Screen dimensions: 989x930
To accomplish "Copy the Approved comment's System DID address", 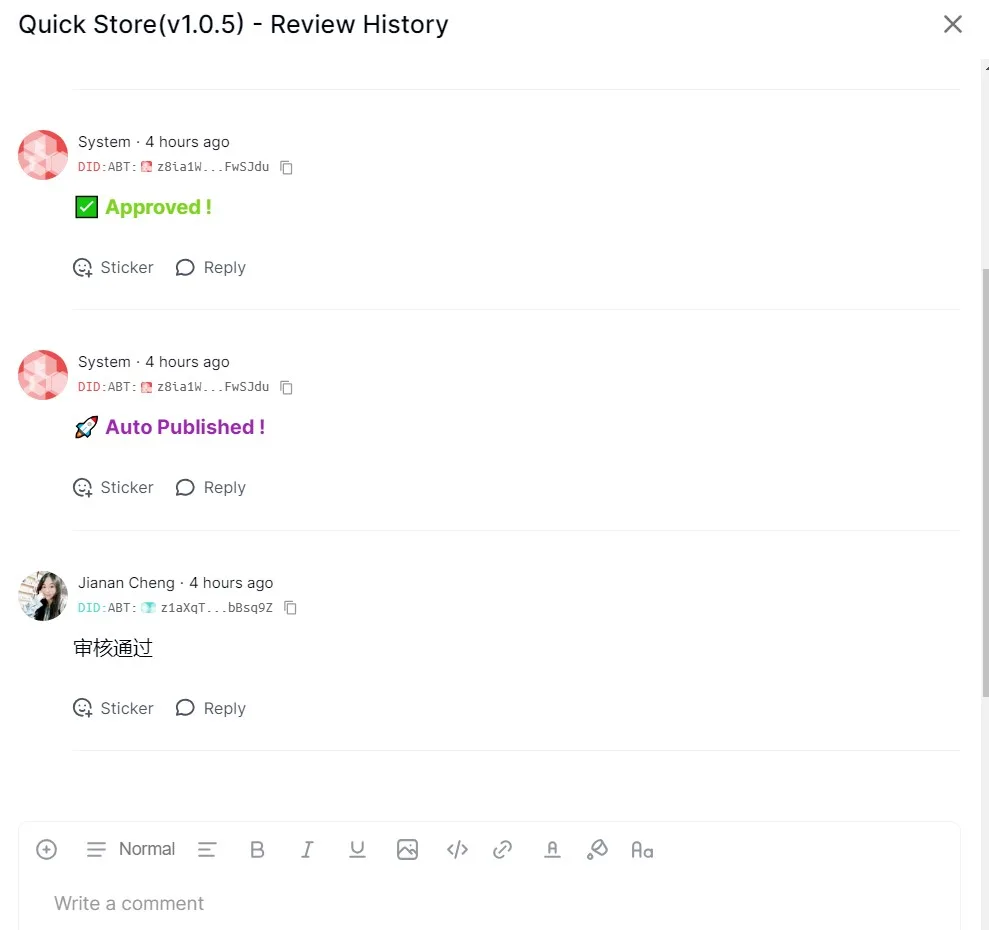I will click(x=286, y=167).
